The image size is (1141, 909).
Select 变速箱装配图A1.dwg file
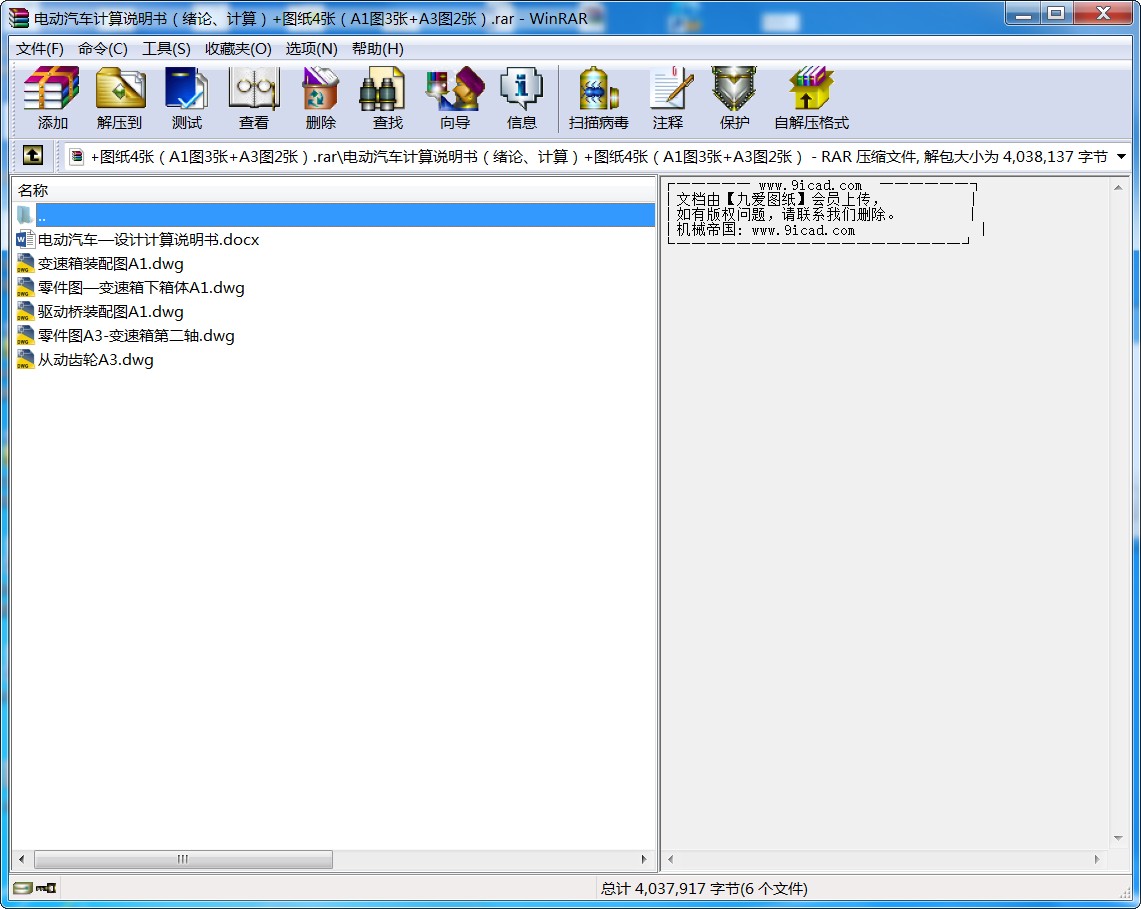tap(111, 263)
